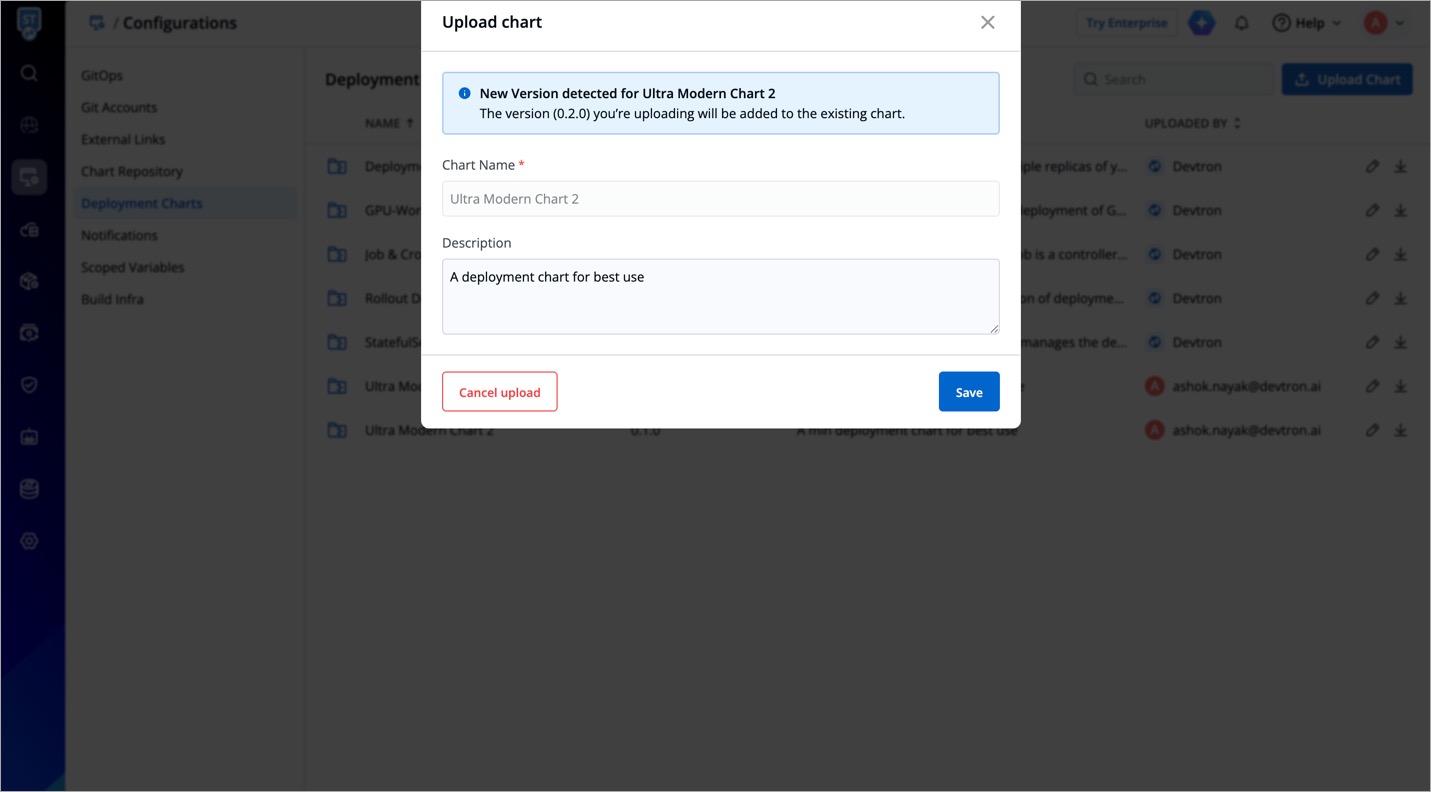Viewport: 1431px width, 792px height.
Task: Edit the StatefulSet chart row
Action: click(1372, 343)
